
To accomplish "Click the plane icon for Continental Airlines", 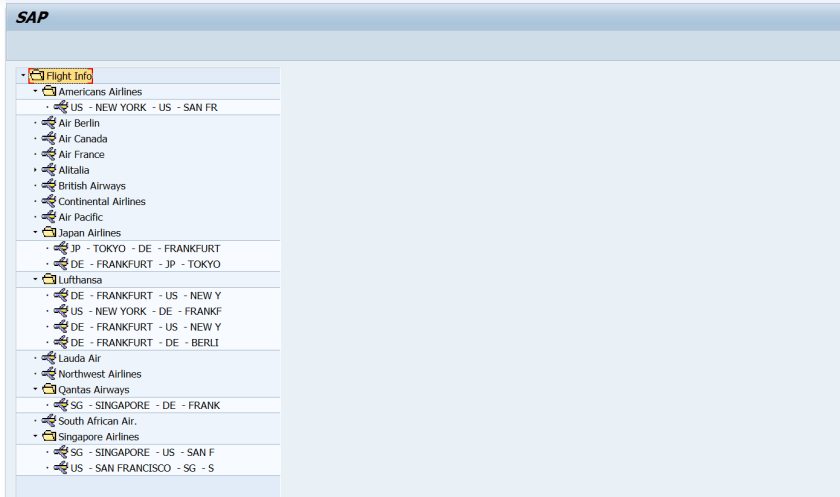I will click(x=49, y=201).
